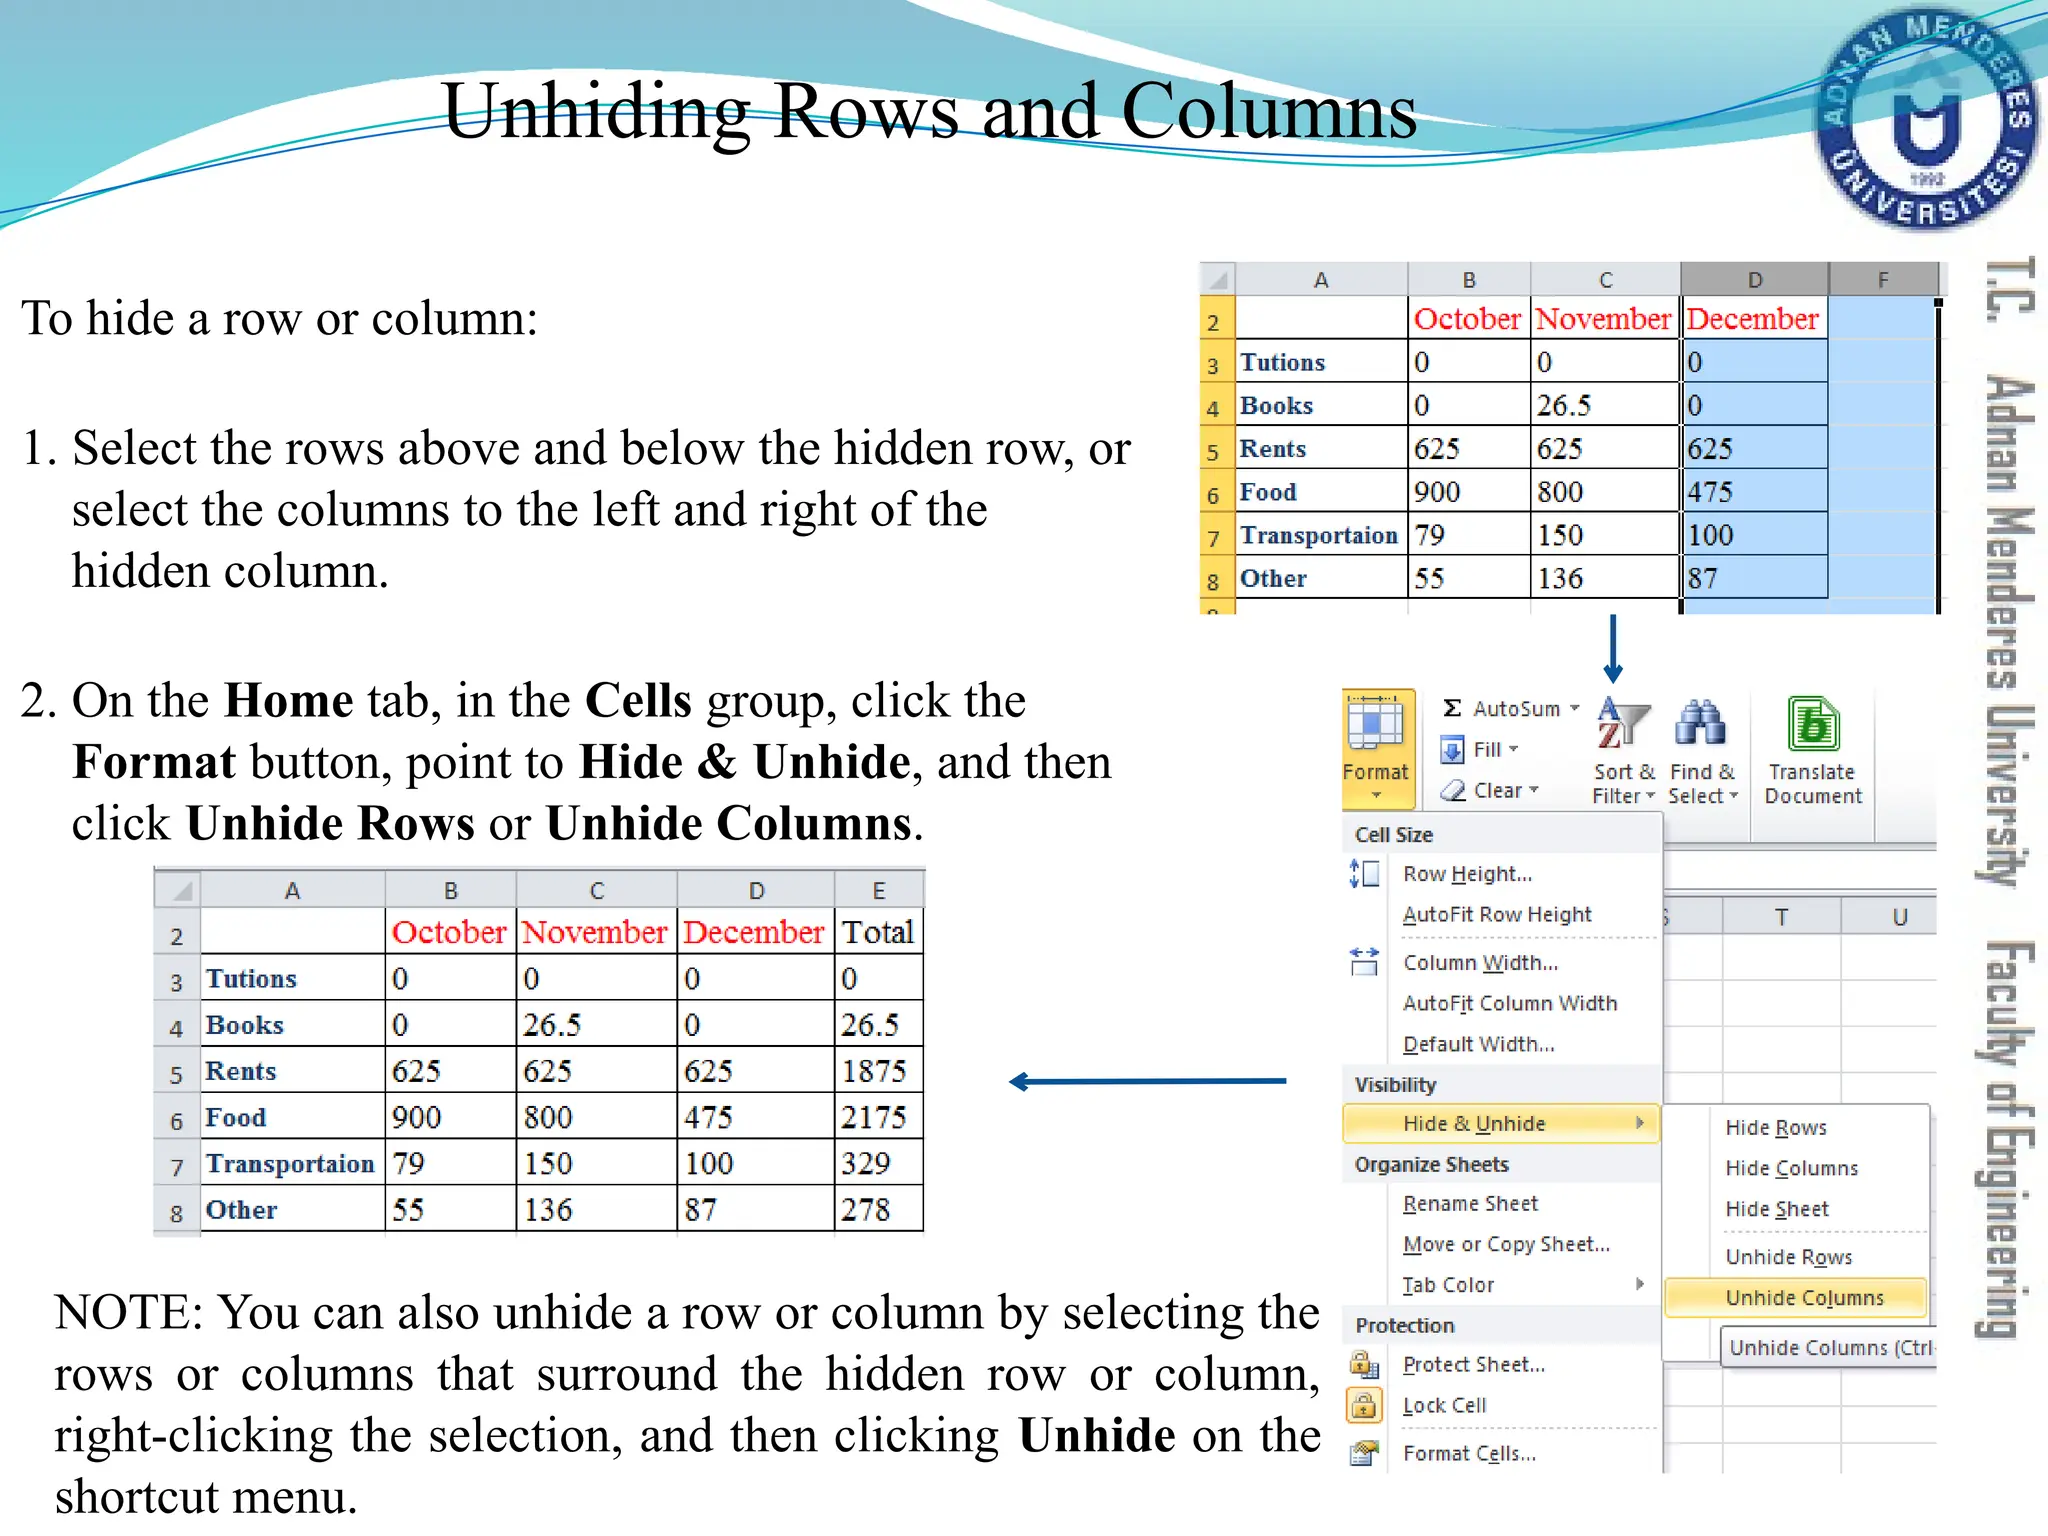The width and height of the screenshot is (2048, 1536).
Task: Click the AutoSum sigma icon
Action: tap(1452, 708)
